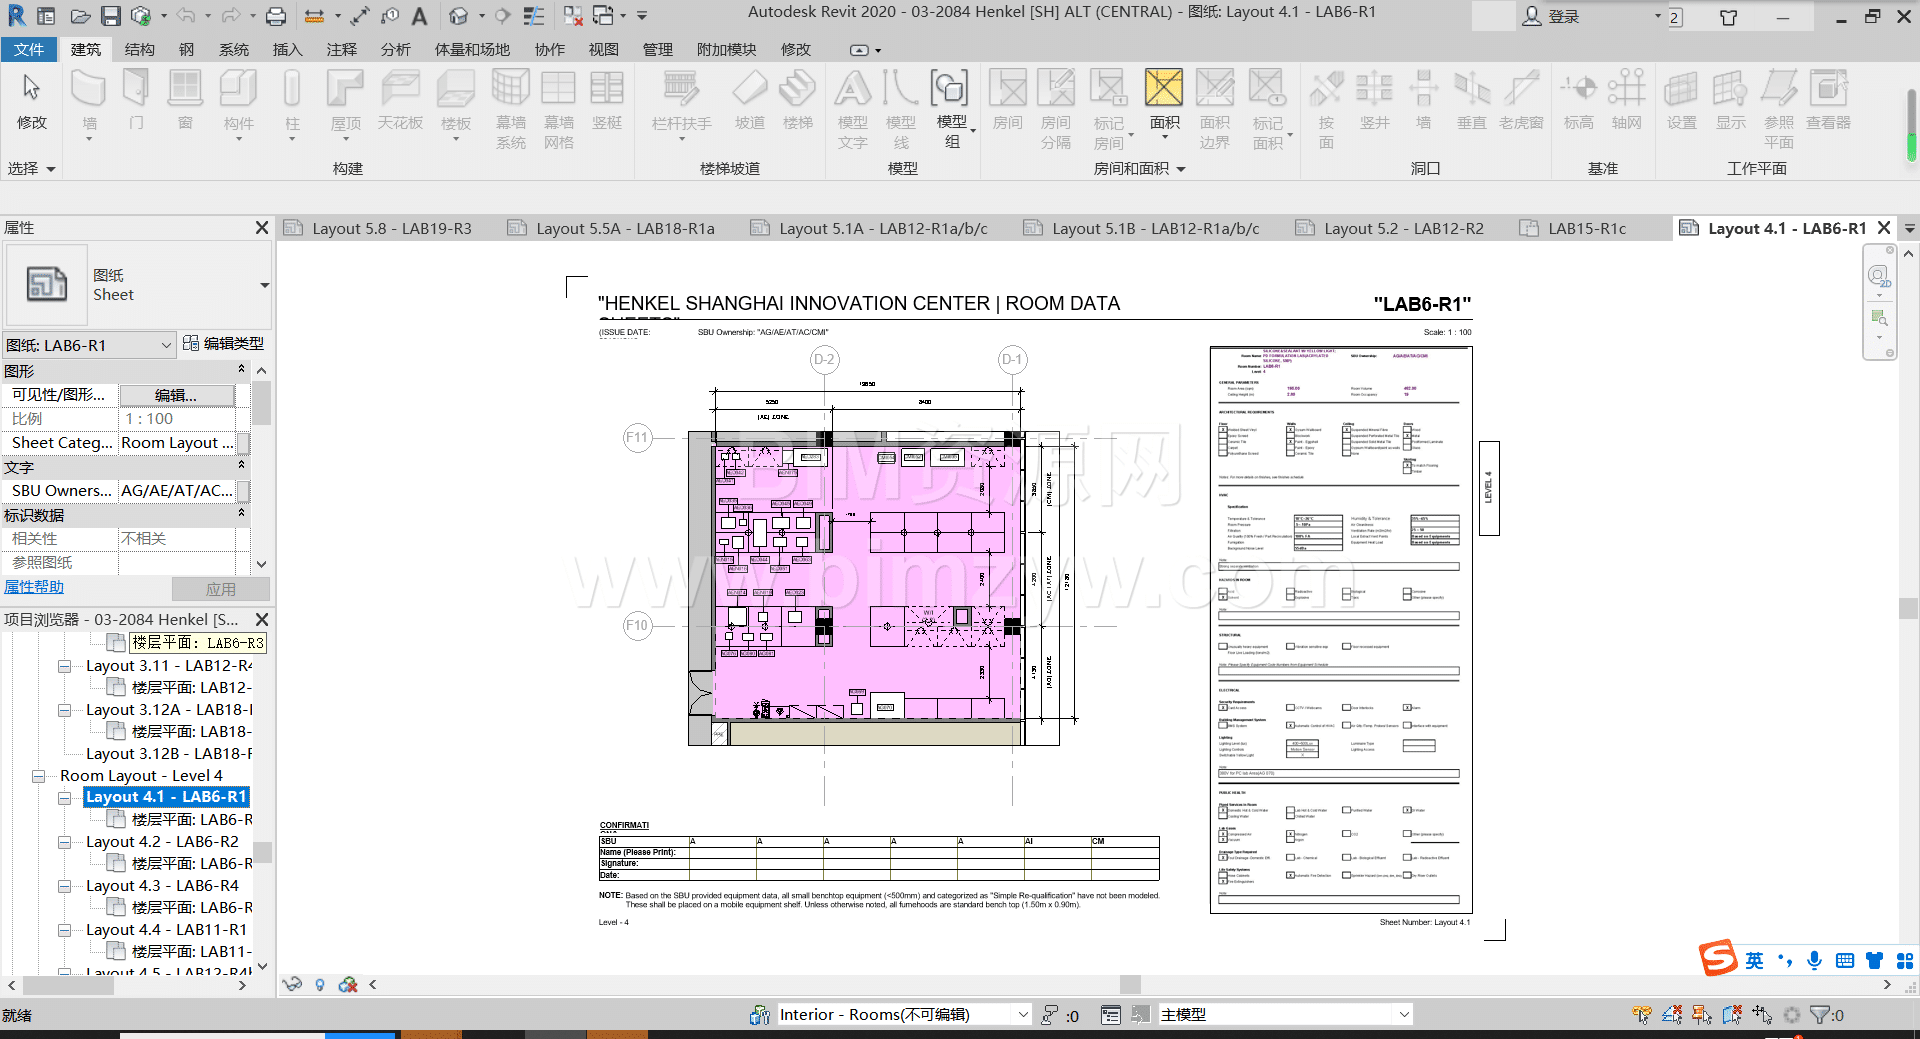Open the sheet type selector dropdown
The height and width of the screenshot is (1039, 1920).
[x=264, y=285]
